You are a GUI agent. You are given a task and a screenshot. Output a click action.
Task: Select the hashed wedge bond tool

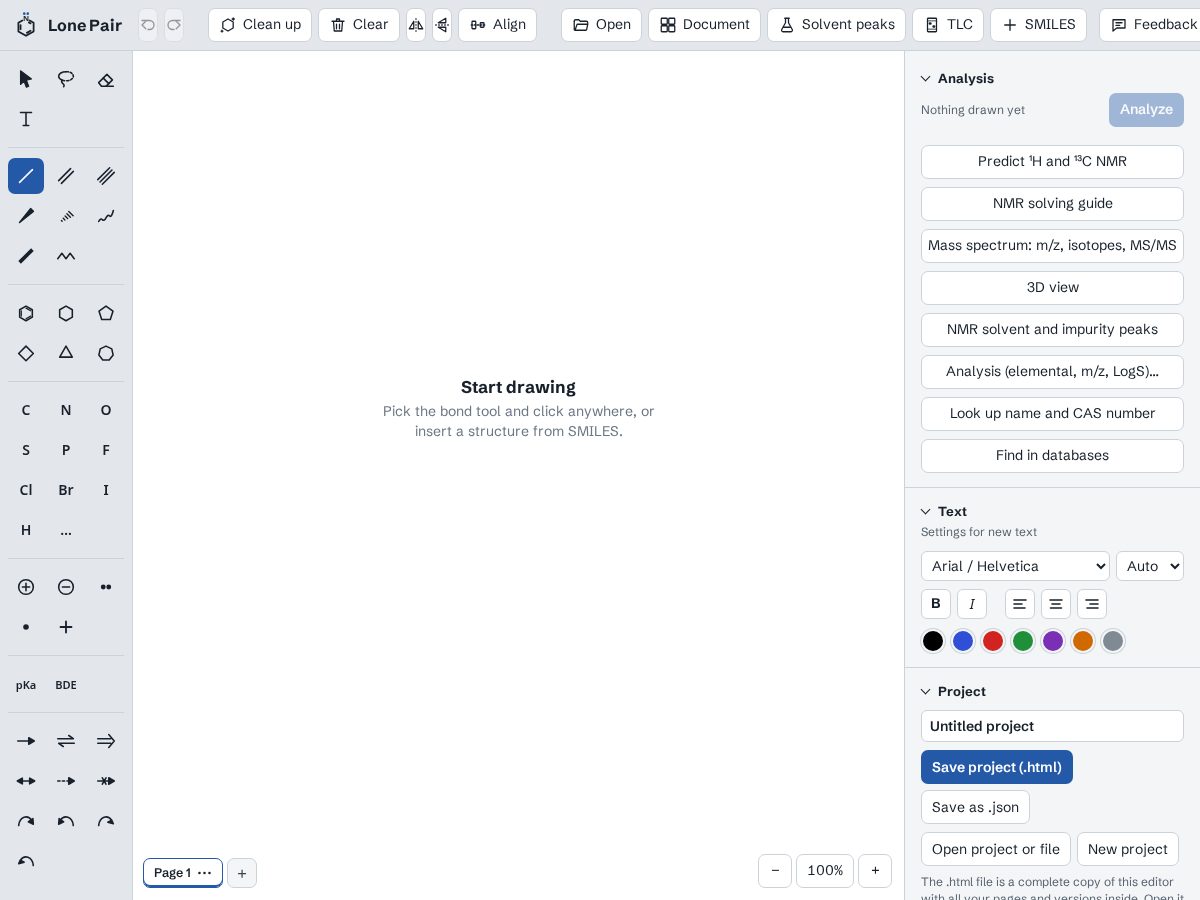tap(66, 216)
